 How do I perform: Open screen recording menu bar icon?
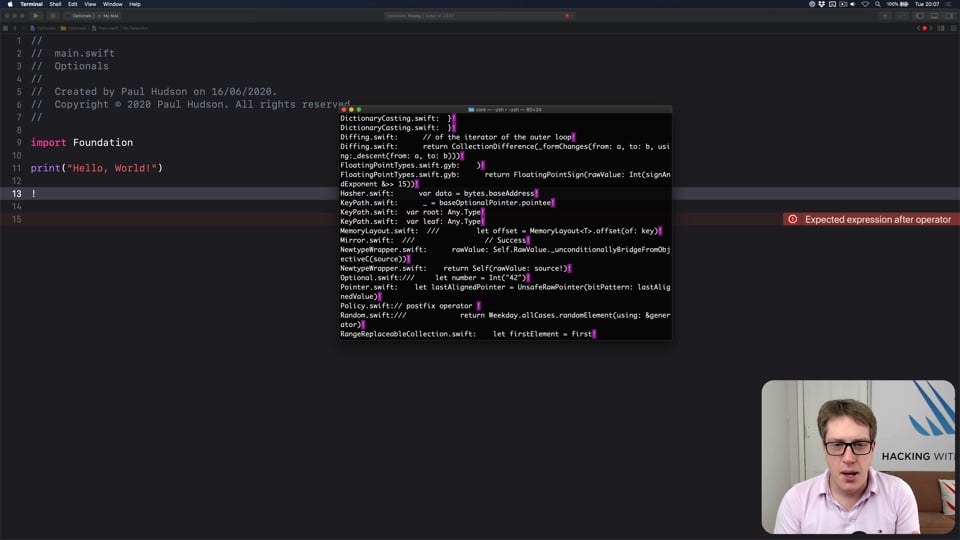pyautogui.click(x=843, y=4)
